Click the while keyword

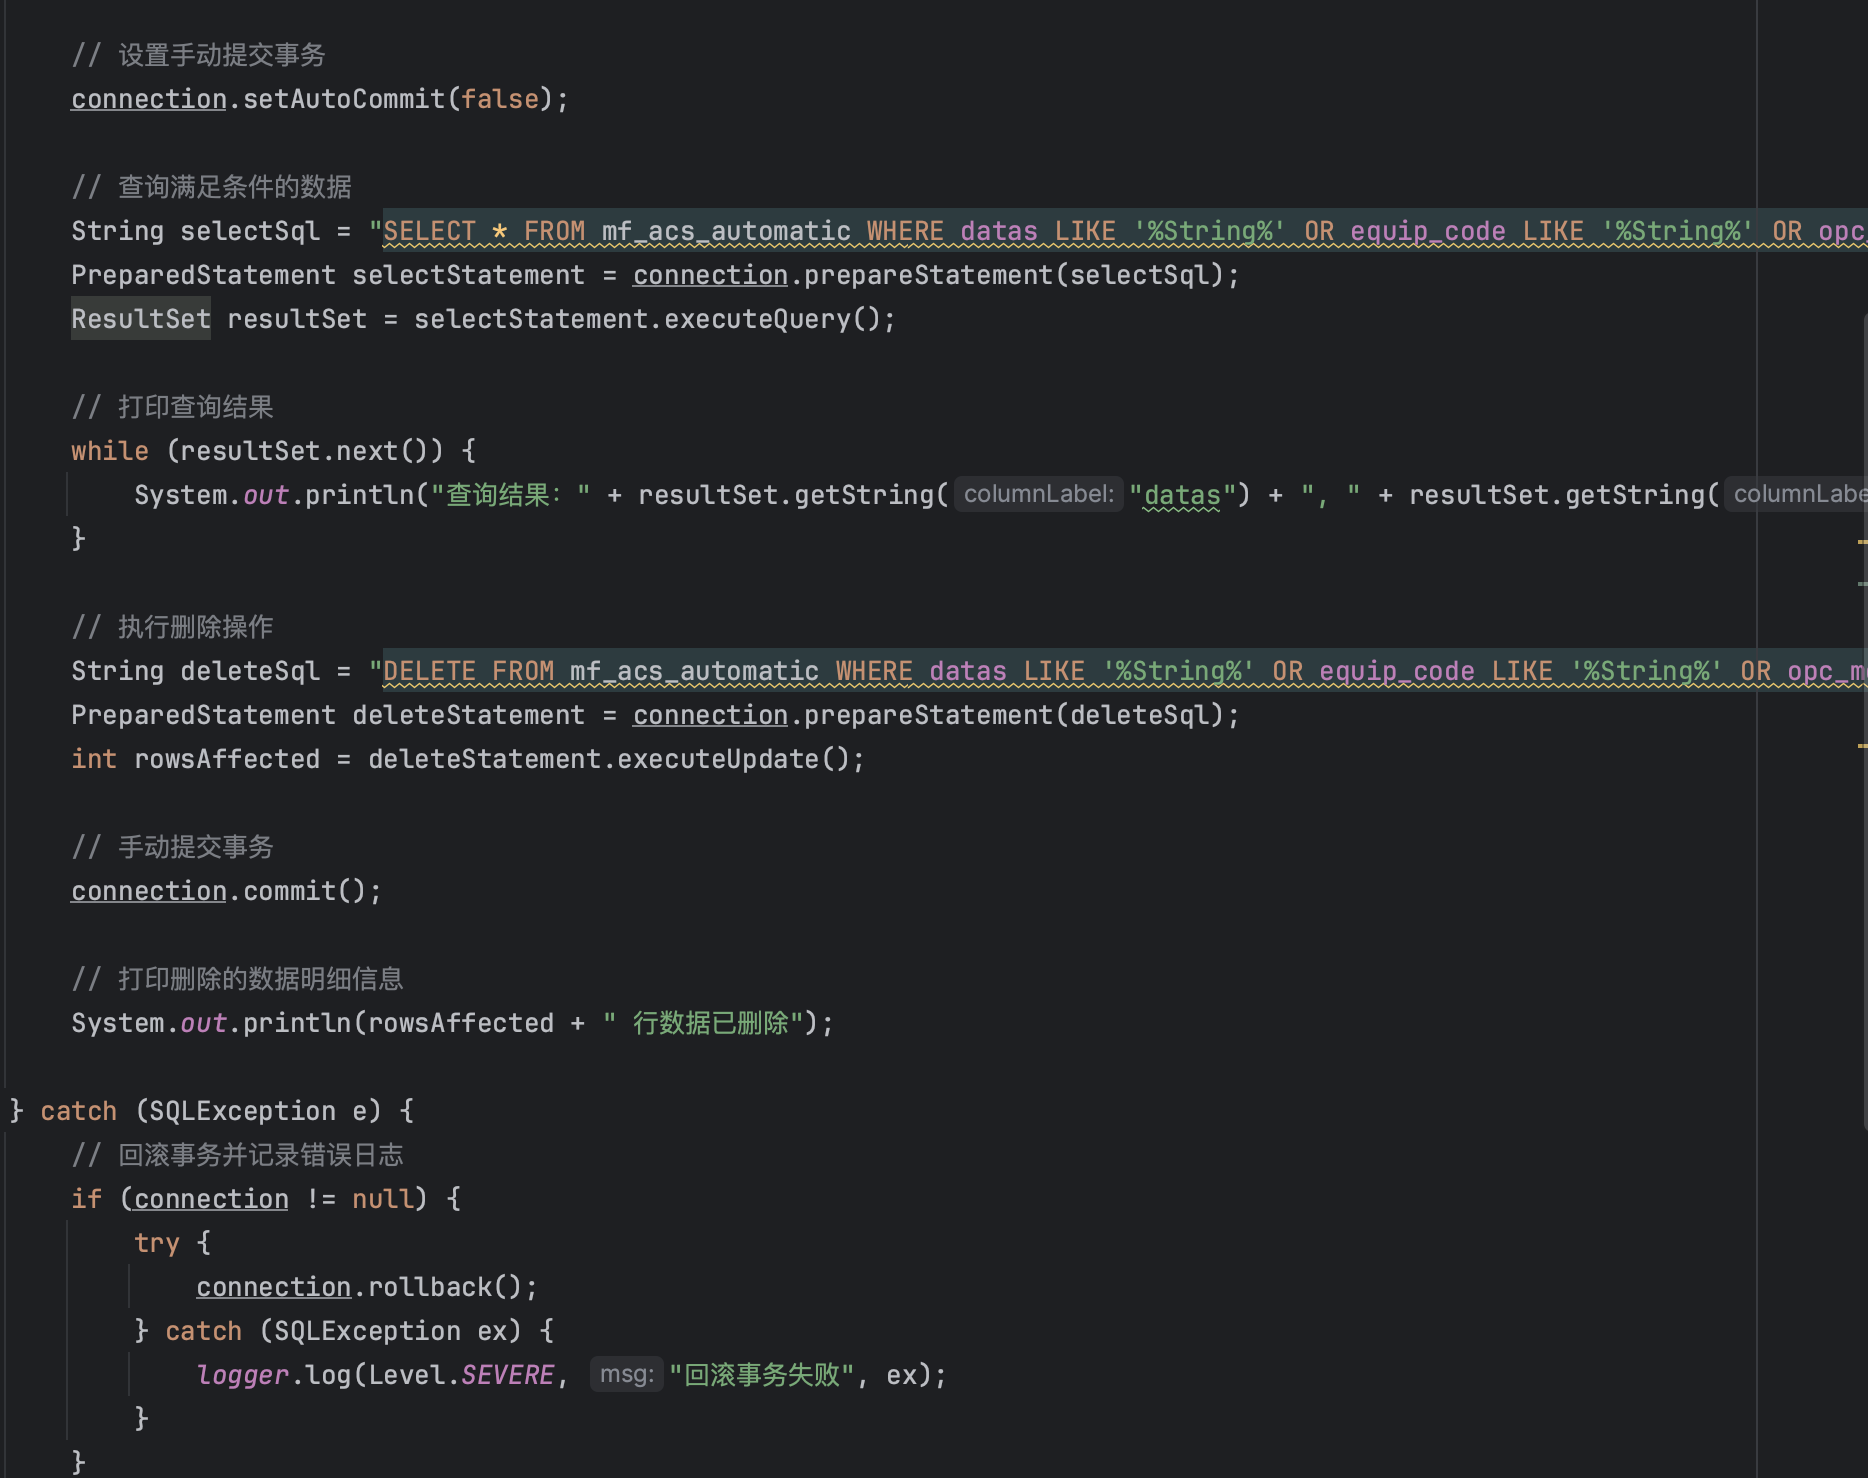110,451
